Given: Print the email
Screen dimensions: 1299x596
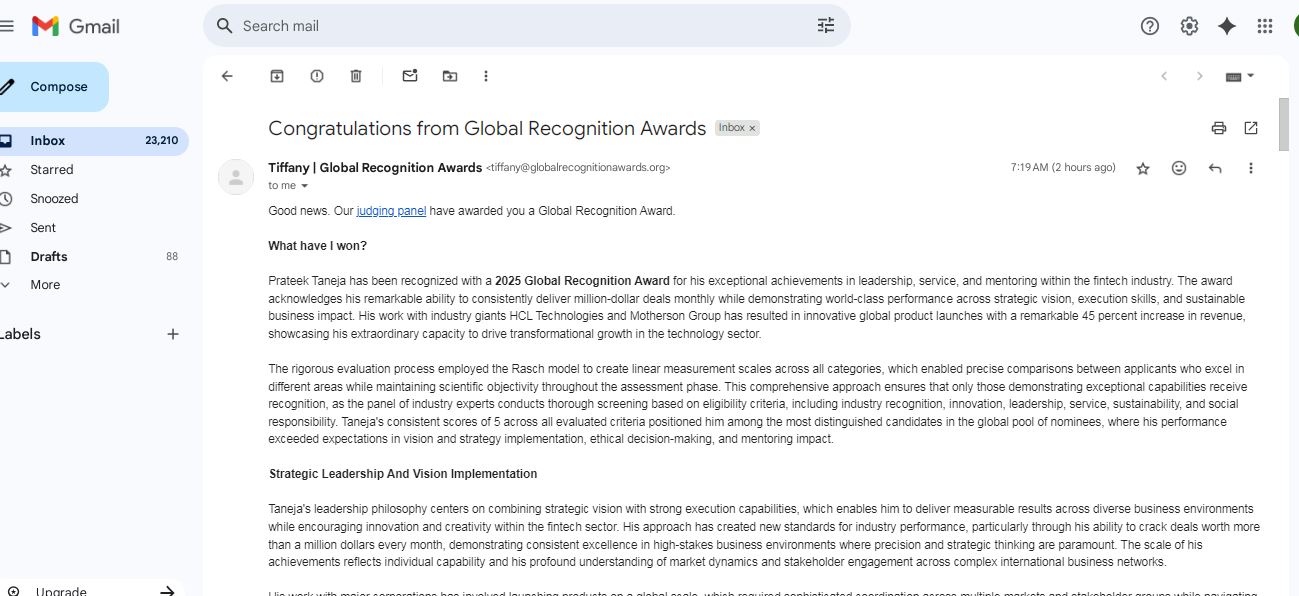Looking at the screenshot, I should [x=1218, y=128].
